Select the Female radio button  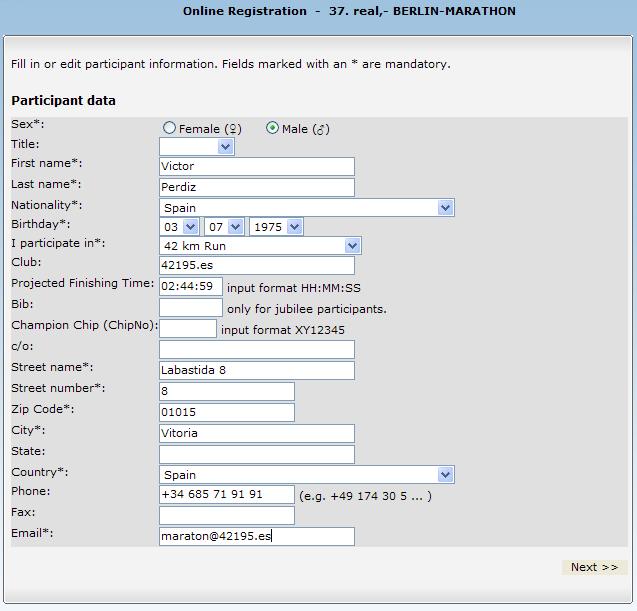click(x=169, y=128)
